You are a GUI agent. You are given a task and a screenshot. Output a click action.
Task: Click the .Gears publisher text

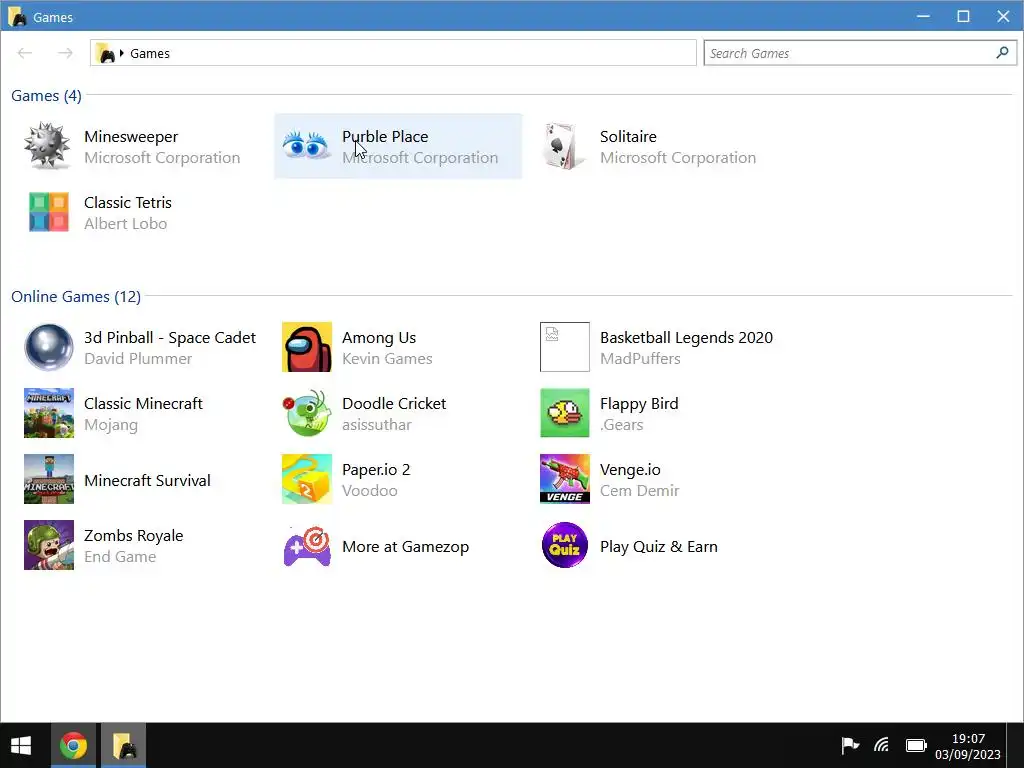pyautogui.click(x=622, y=424)
